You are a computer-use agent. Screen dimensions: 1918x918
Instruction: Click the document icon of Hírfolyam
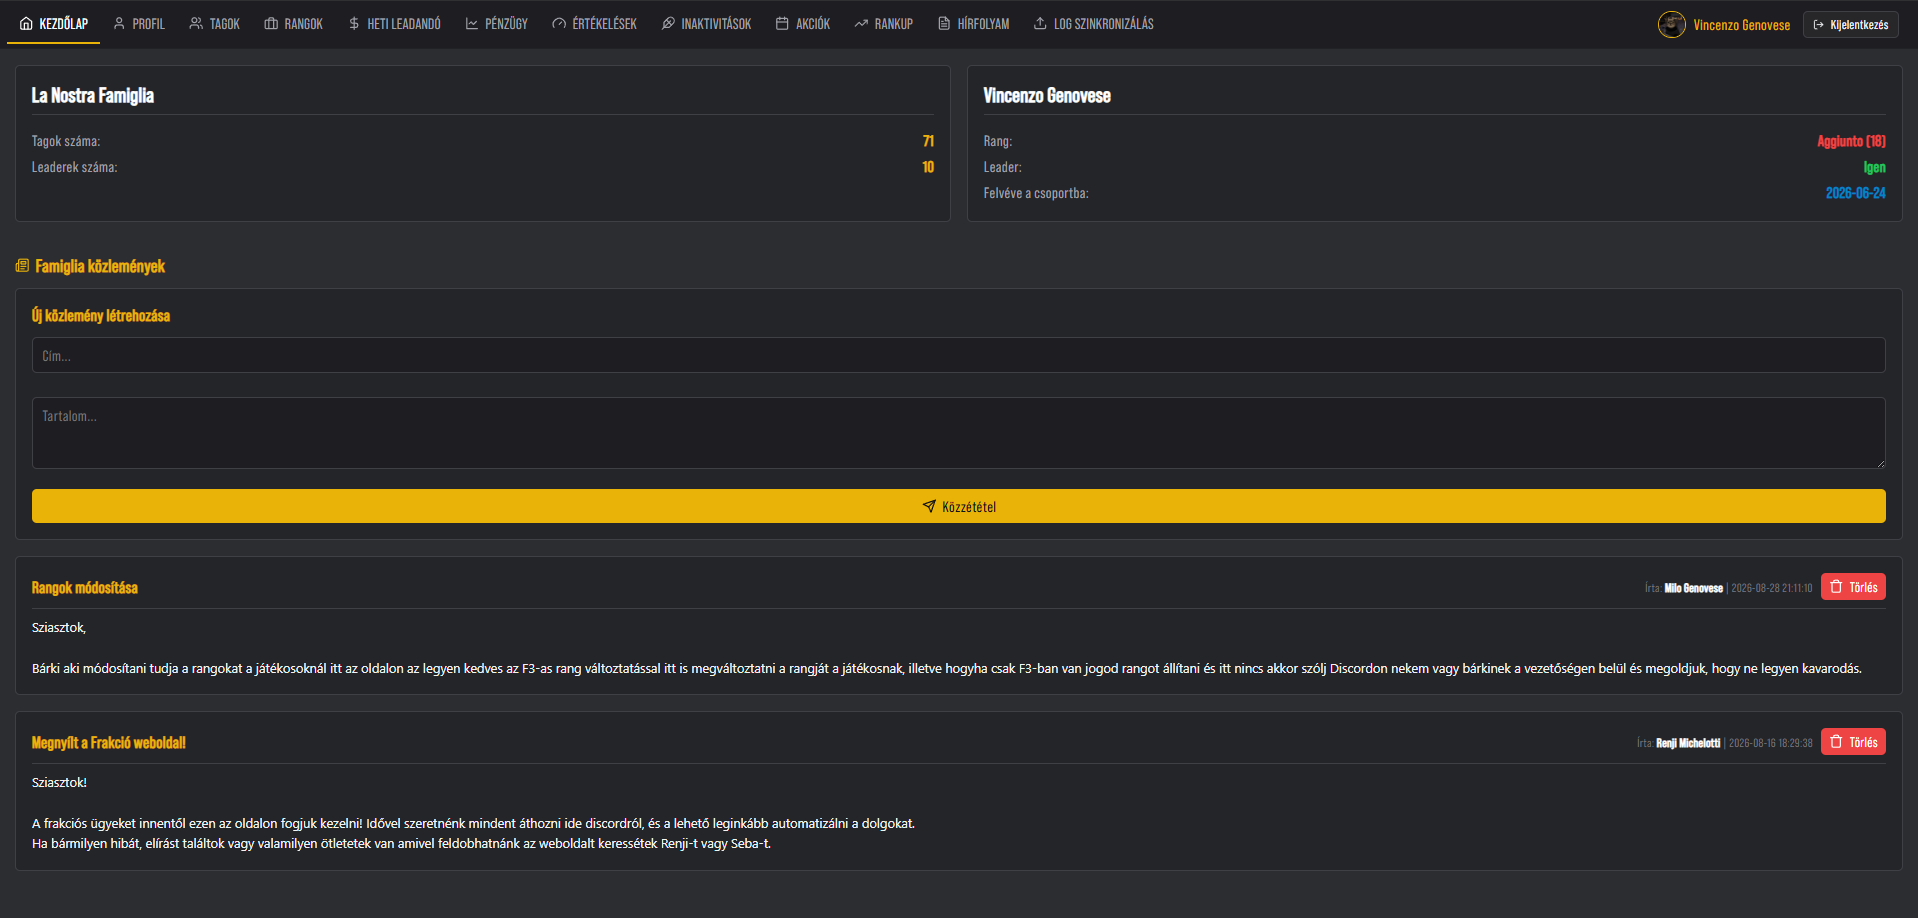click(944, 24)
